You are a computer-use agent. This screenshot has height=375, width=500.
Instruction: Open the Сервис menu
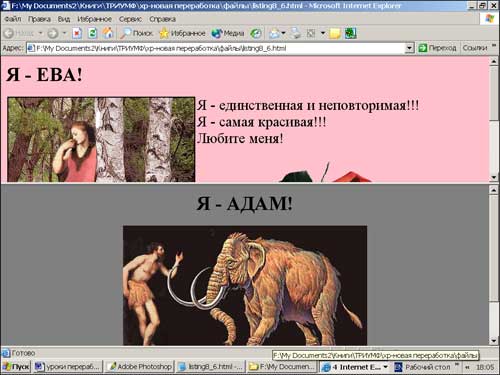coord(130,19)
